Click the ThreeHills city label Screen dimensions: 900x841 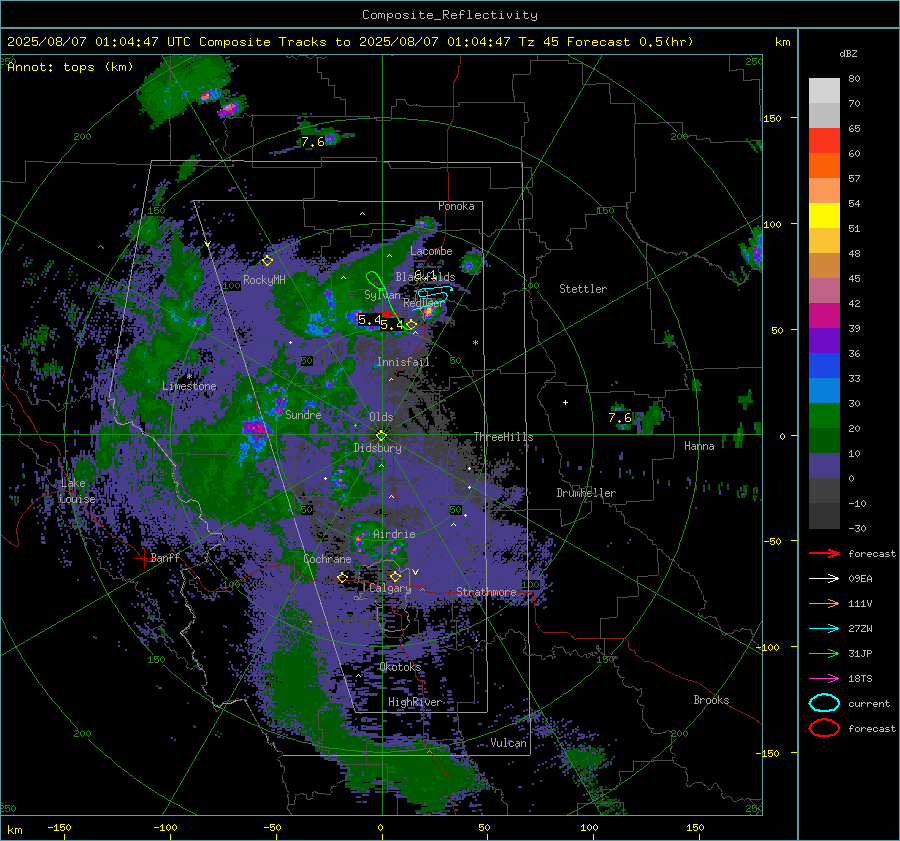coord(503,437)
